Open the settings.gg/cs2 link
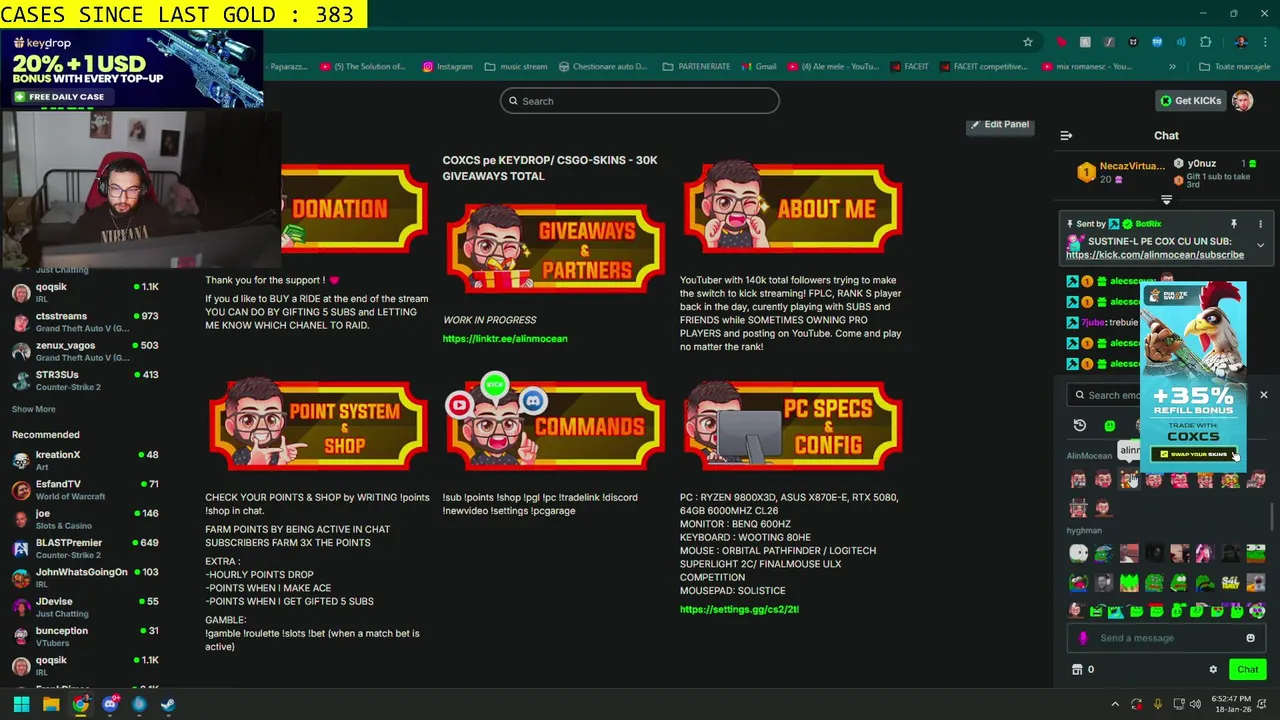Image resolution: width=1280 pixels, height=720 pixels. point(739,609)
